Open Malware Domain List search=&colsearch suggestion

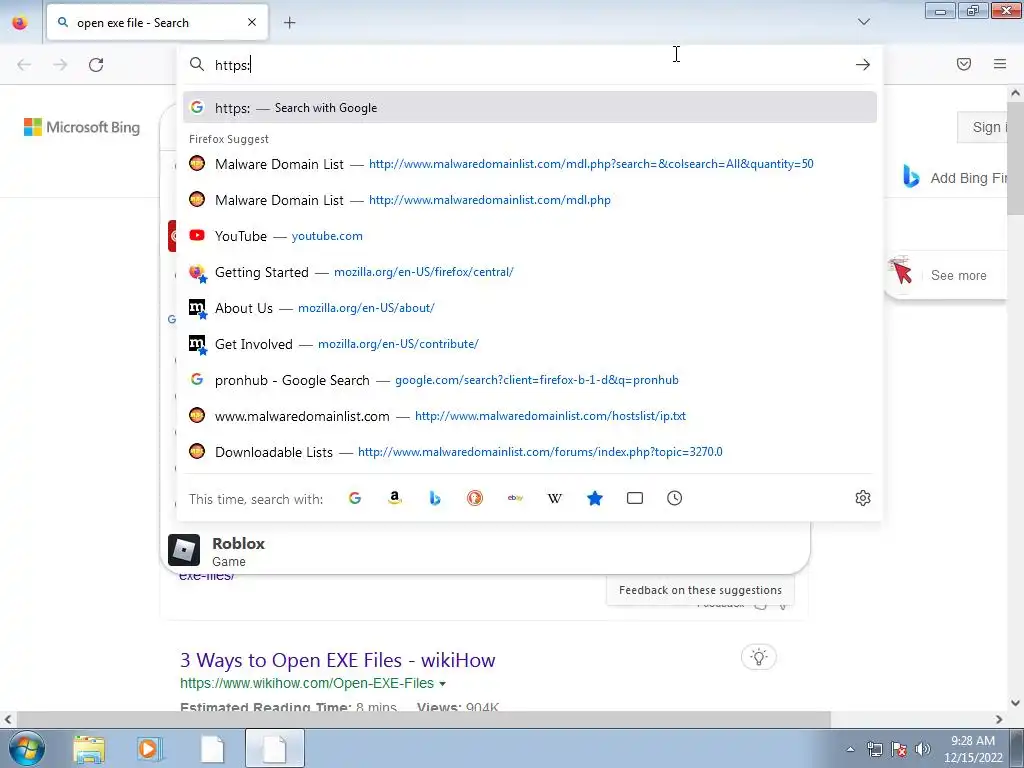pyautogui.click(x=530, y=164)
